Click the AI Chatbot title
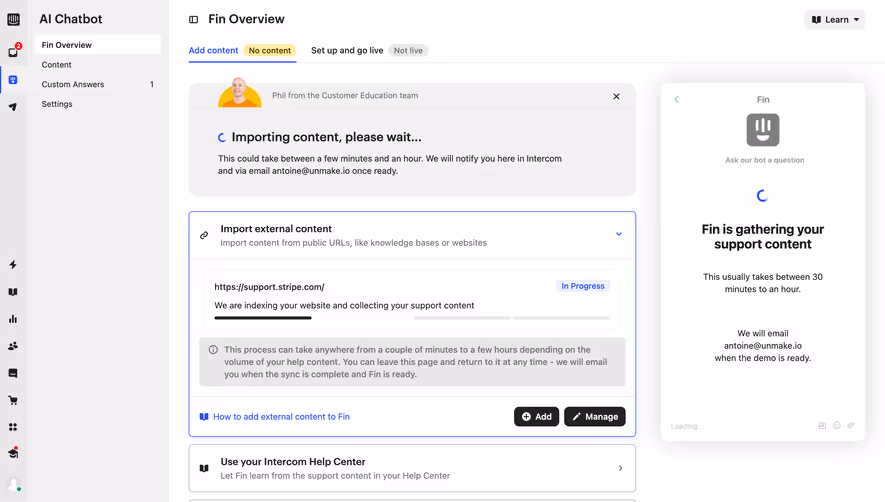885x502 pixels. tap(71, 19)
